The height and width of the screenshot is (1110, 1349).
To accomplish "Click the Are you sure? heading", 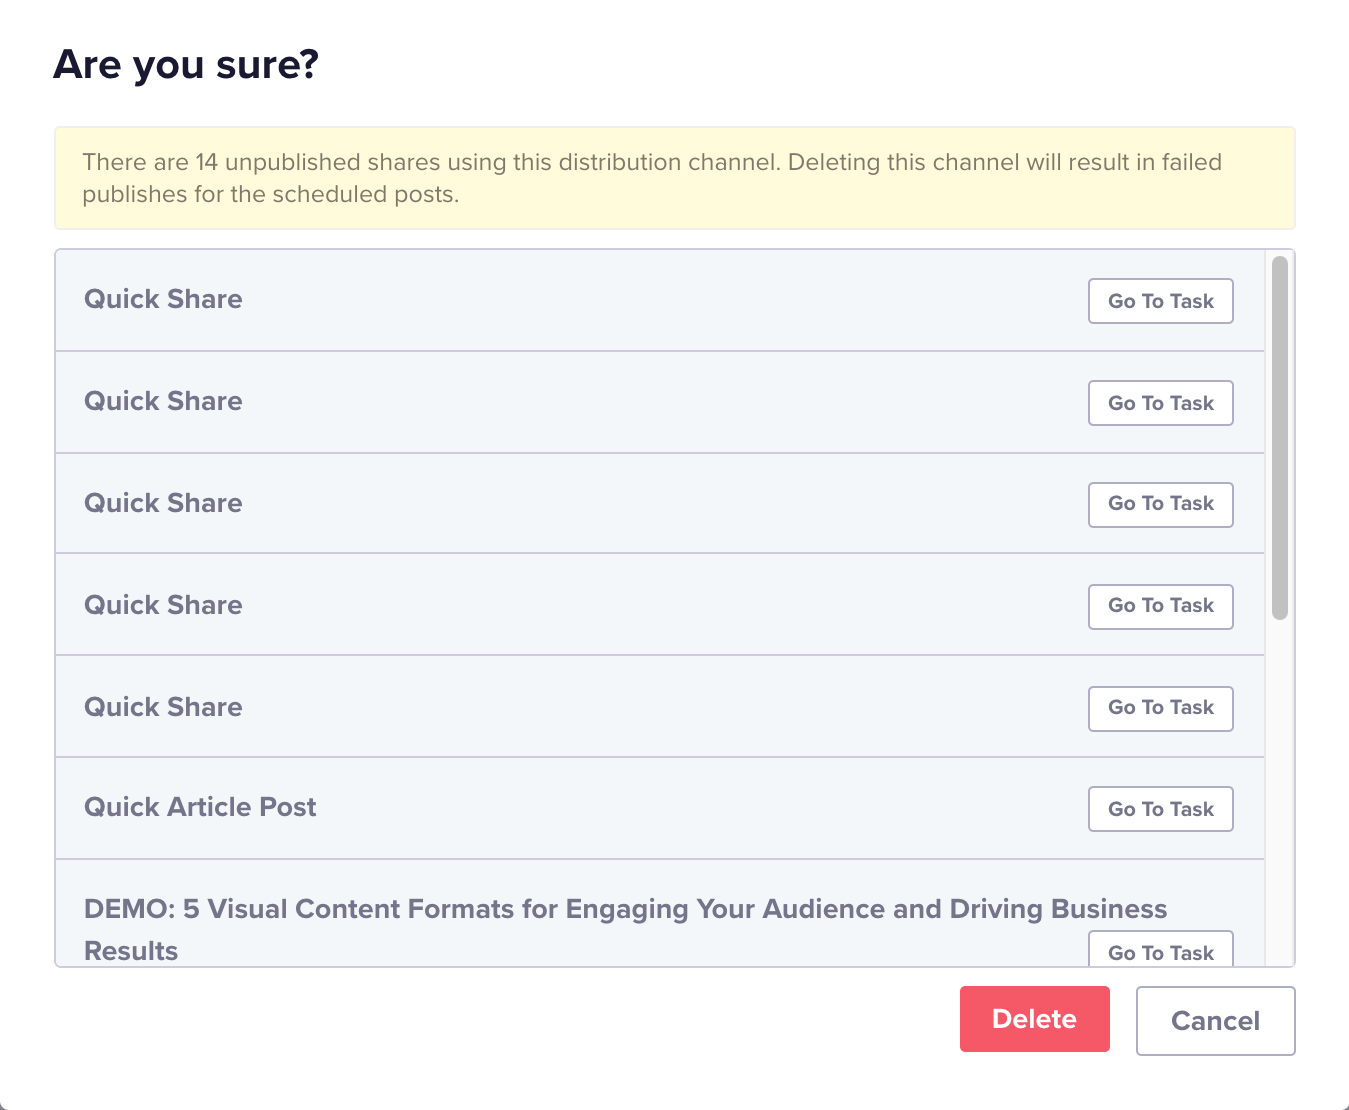I will pos(186,65).
